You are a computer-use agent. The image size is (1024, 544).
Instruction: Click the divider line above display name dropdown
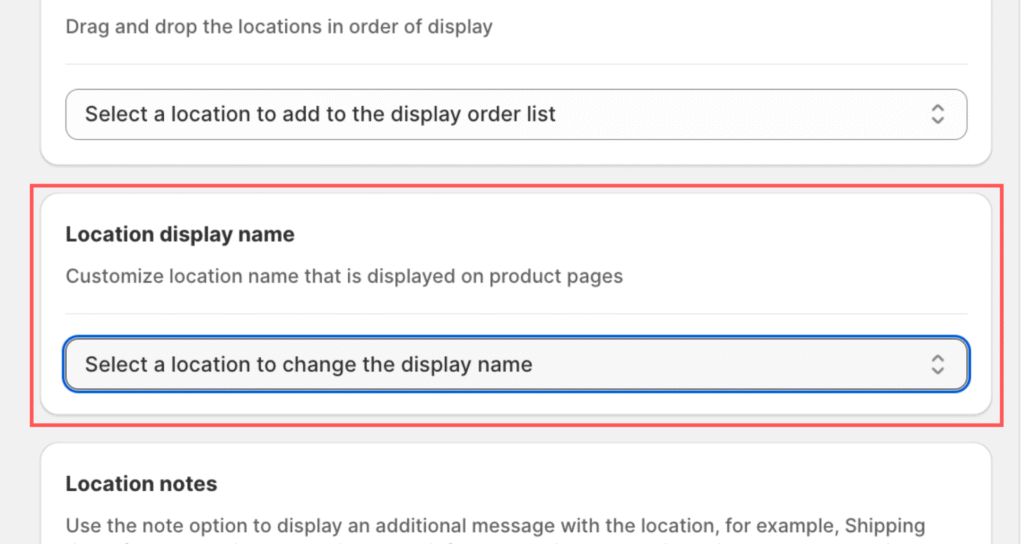tap(515, 314)
